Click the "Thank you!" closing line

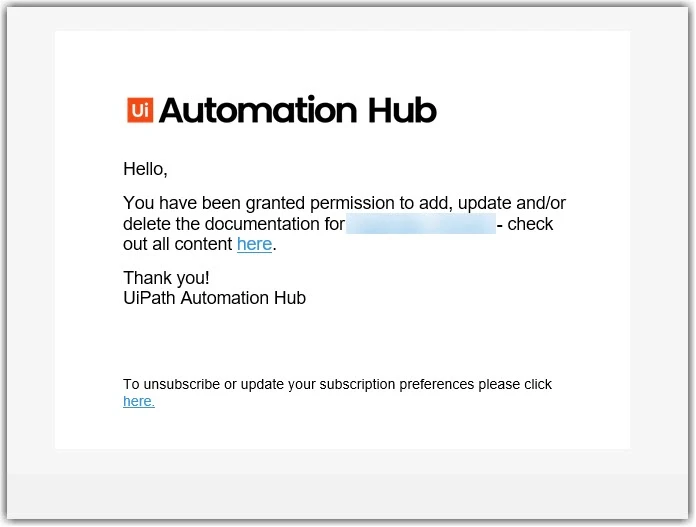click(x=166, y=278)
